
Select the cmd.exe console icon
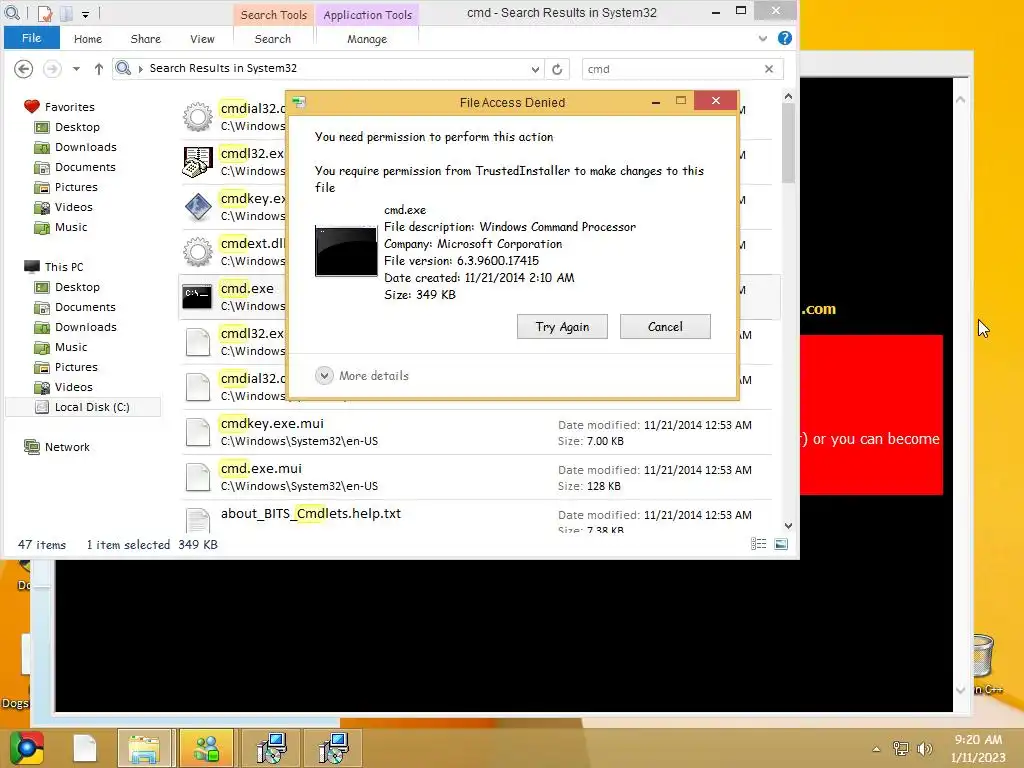(x=197, y=296)
